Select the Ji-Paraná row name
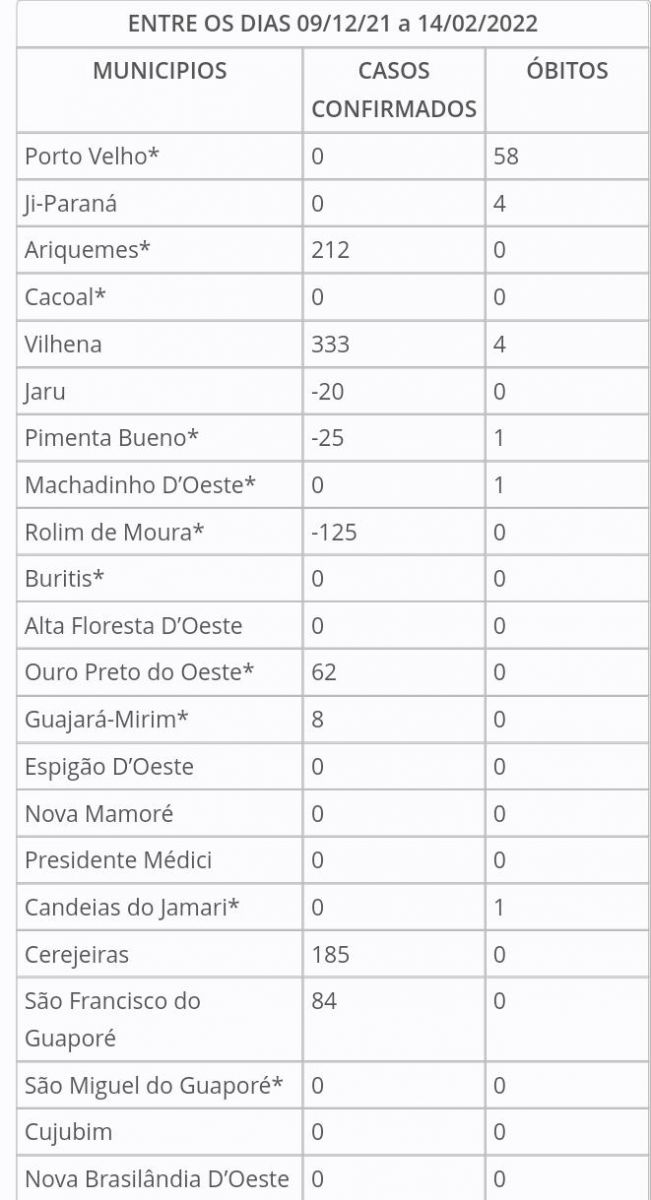651x1200 pixels. [71, 203]
